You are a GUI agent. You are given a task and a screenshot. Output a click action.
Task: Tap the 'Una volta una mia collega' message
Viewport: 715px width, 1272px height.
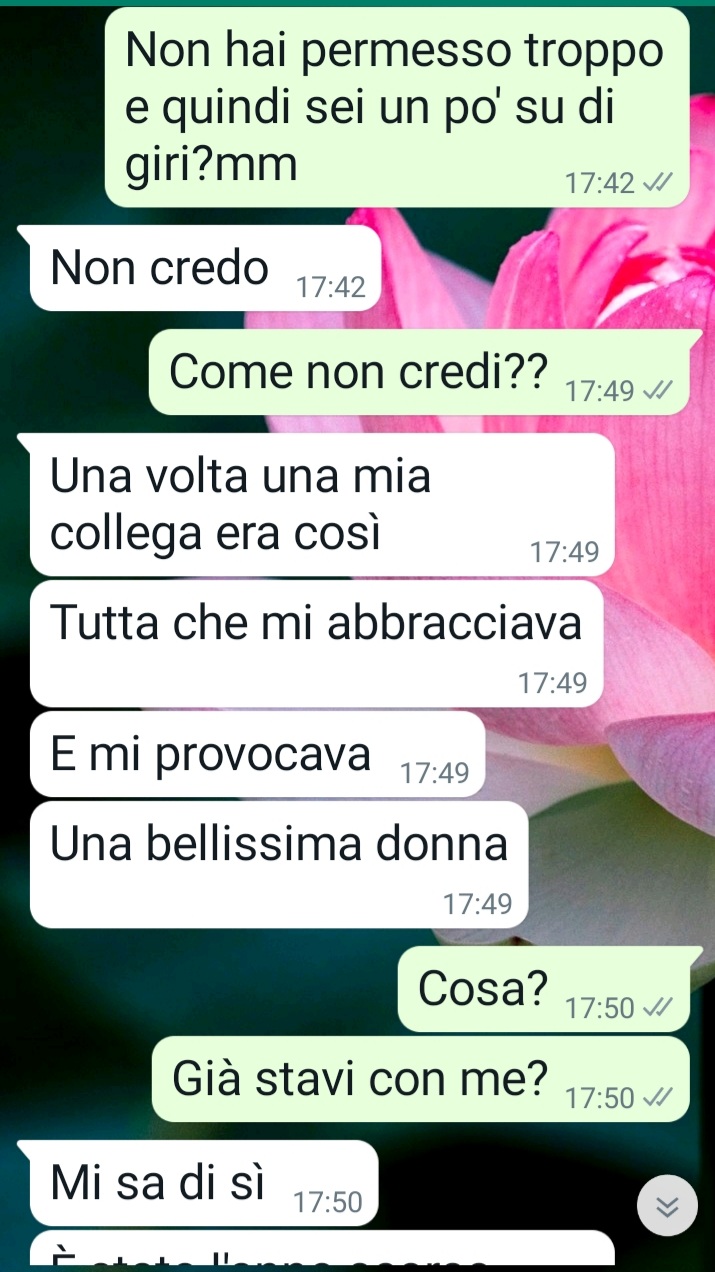(x=322, y=505)
